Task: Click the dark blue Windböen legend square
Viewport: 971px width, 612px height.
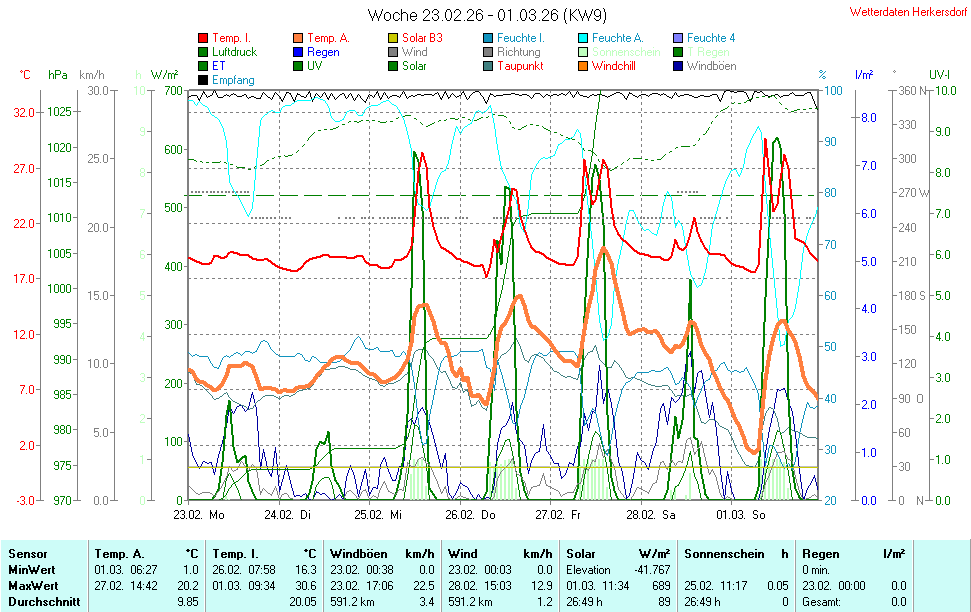Action: pyautogui.click(x=678, y=66)
